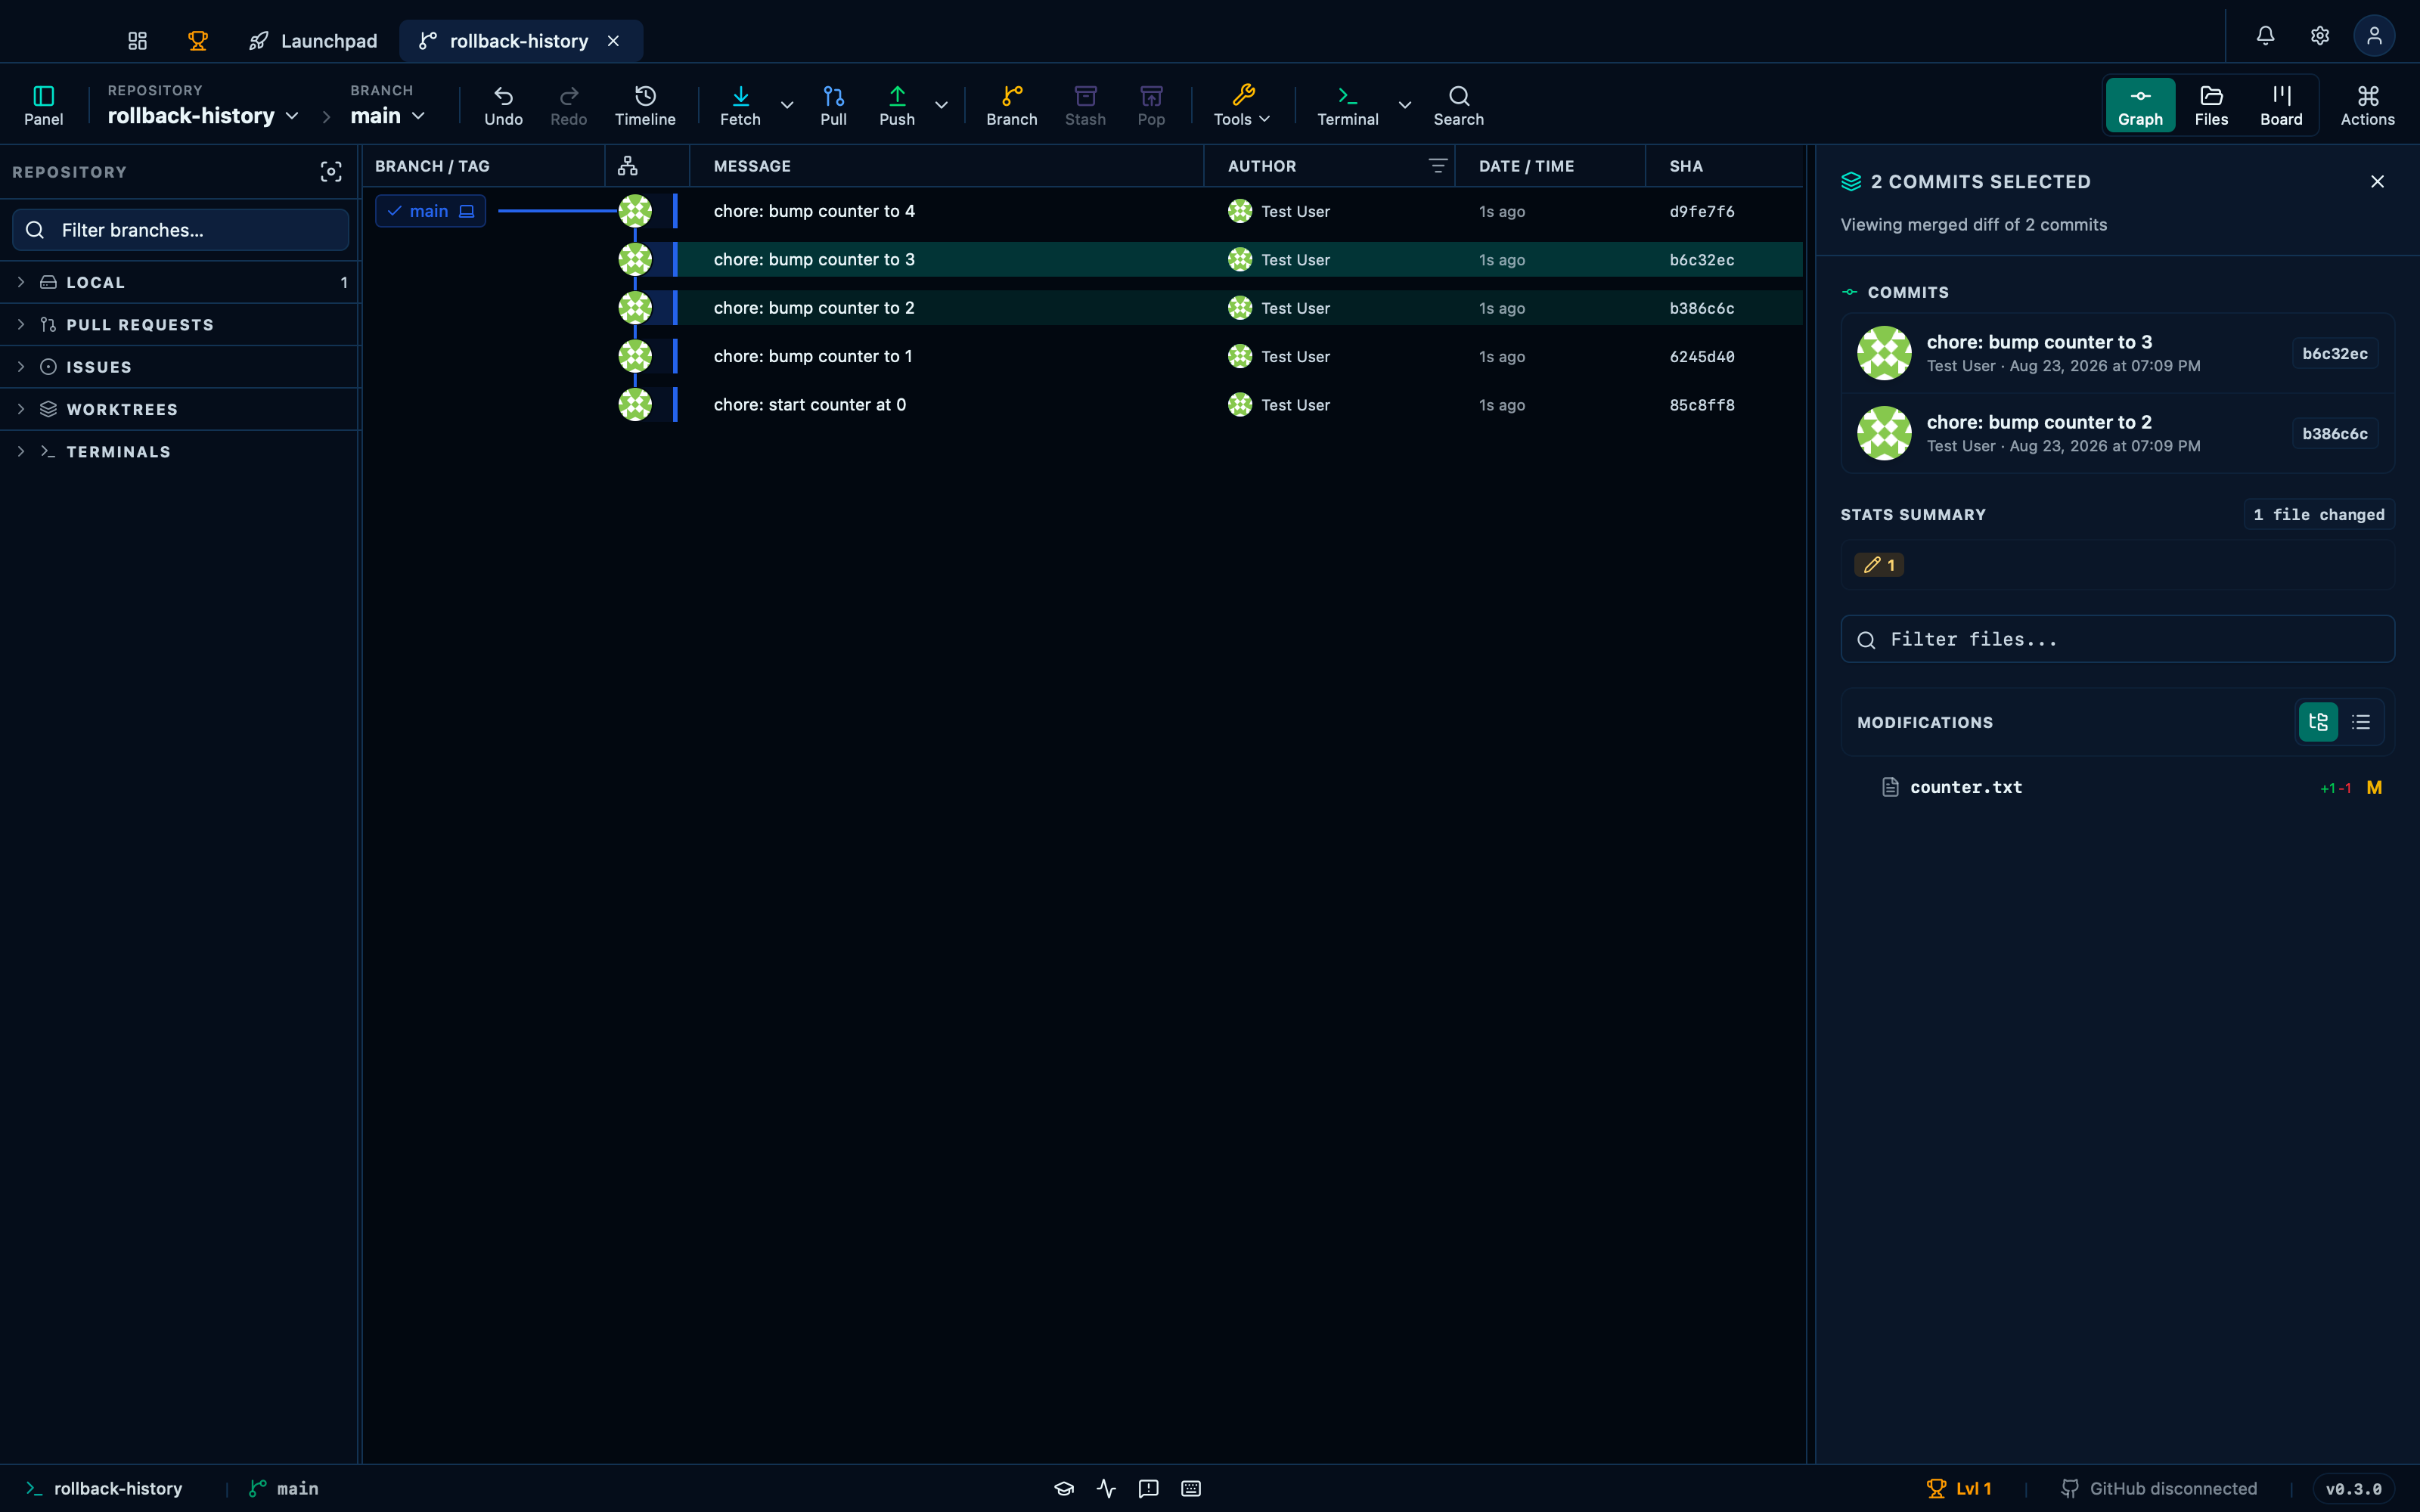Switch to Board view
Viewport: 2420px width, 1512px height.
pos(2281,105)
